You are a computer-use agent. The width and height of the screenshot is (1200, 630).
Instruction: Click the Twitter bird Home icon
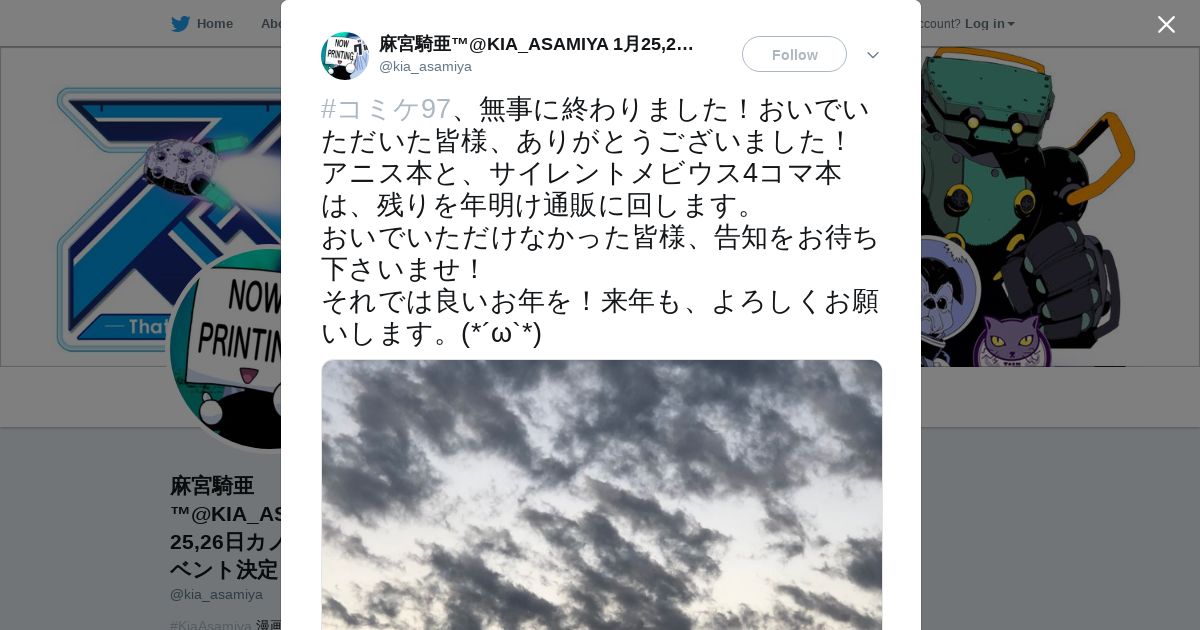(x=180, y=24)
